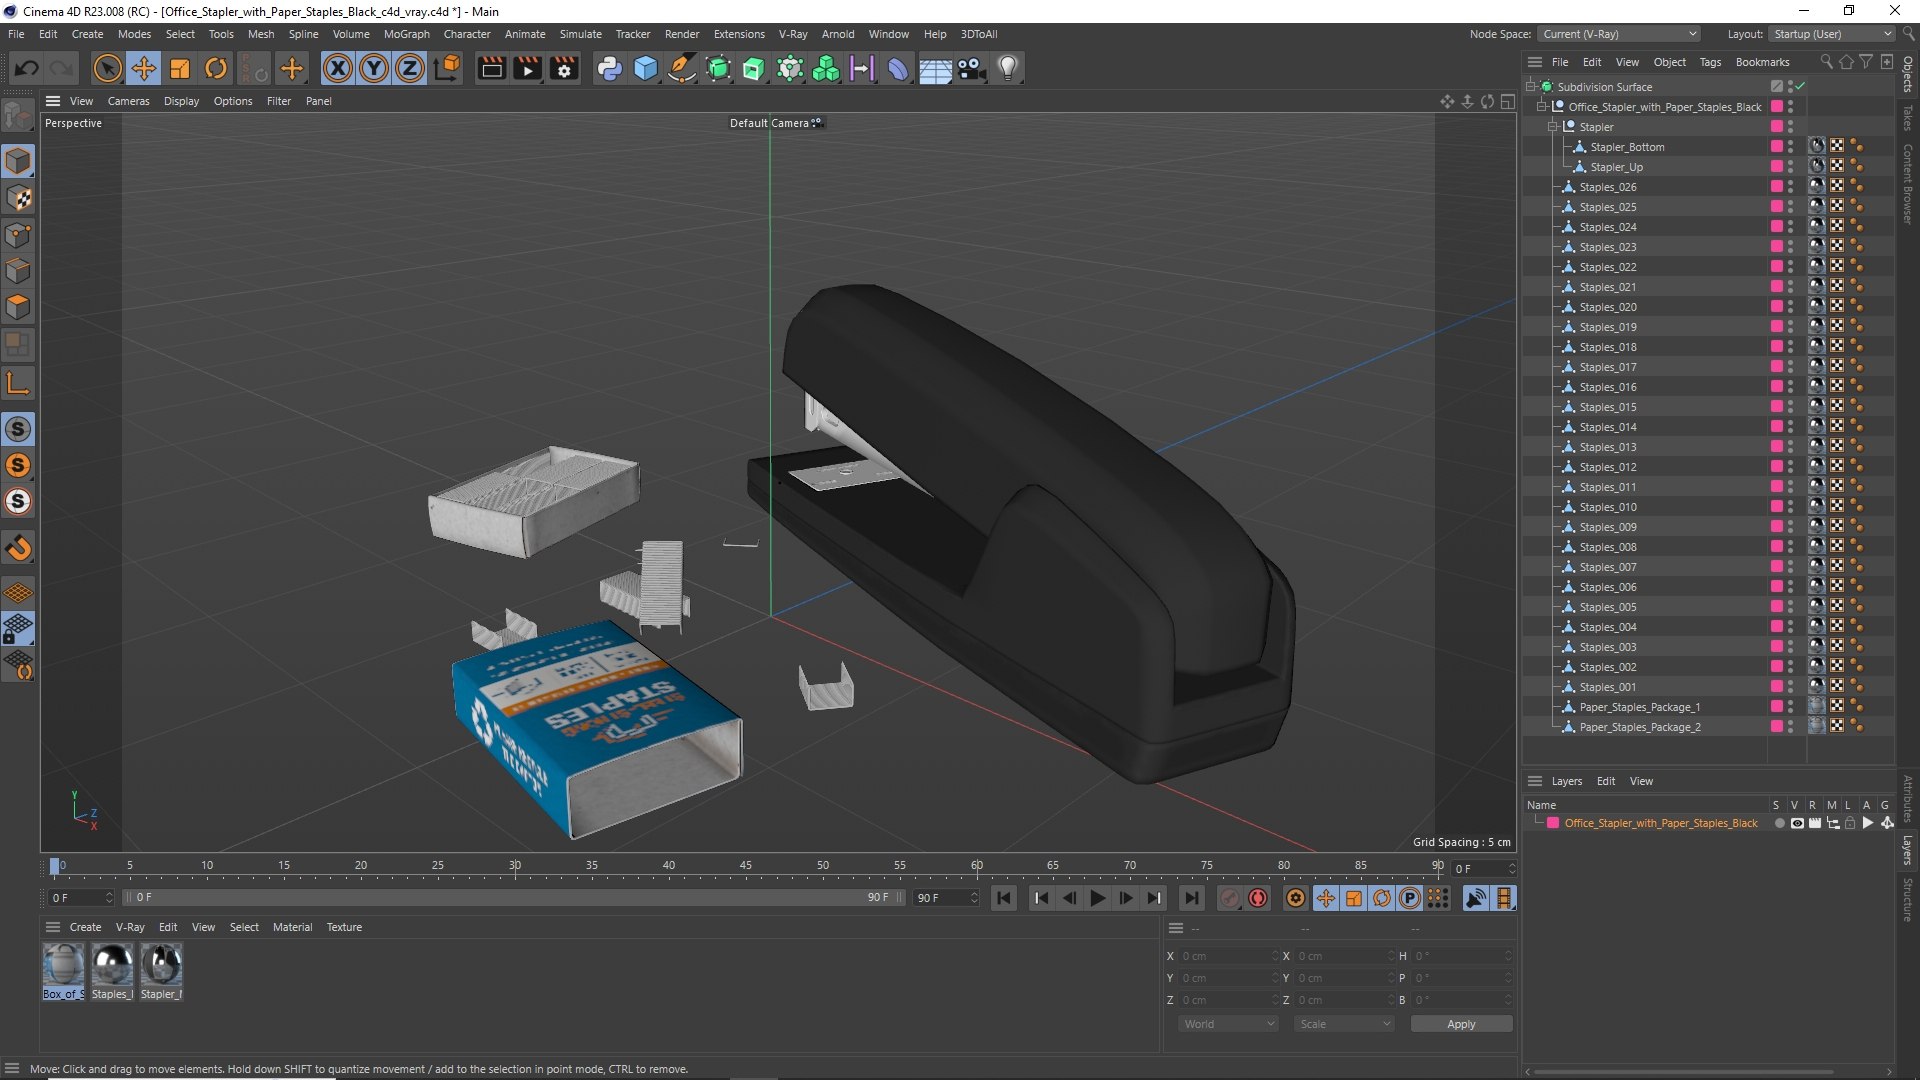
Task: Collapse Subdivision Surface tree node
Action: (1530, 87)
